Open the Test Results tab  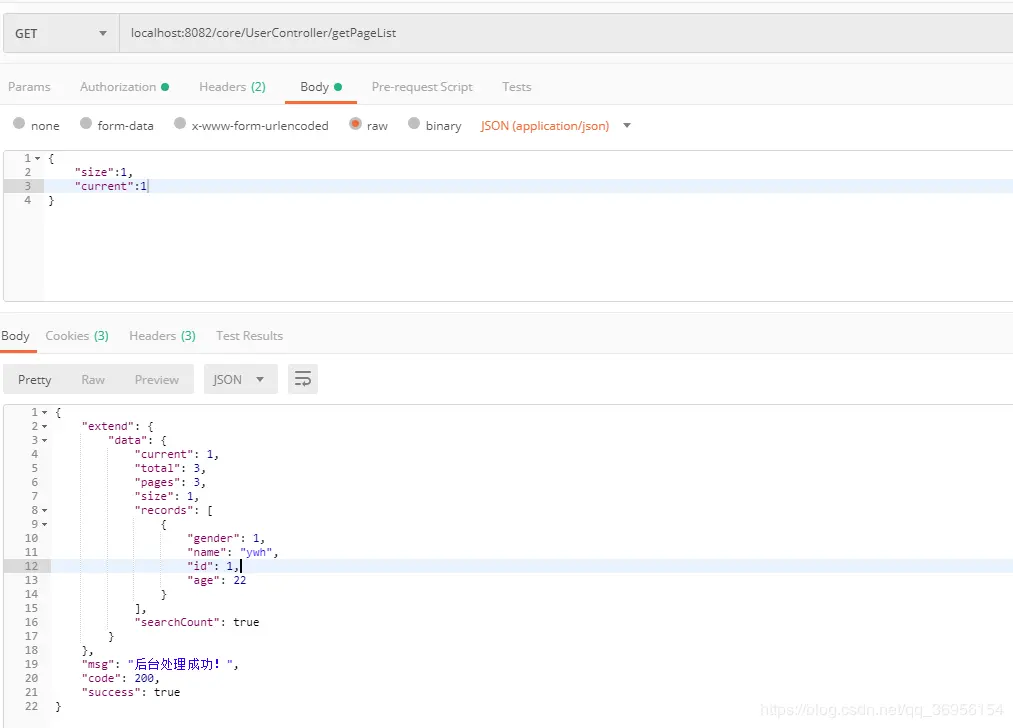click(249, 336)
